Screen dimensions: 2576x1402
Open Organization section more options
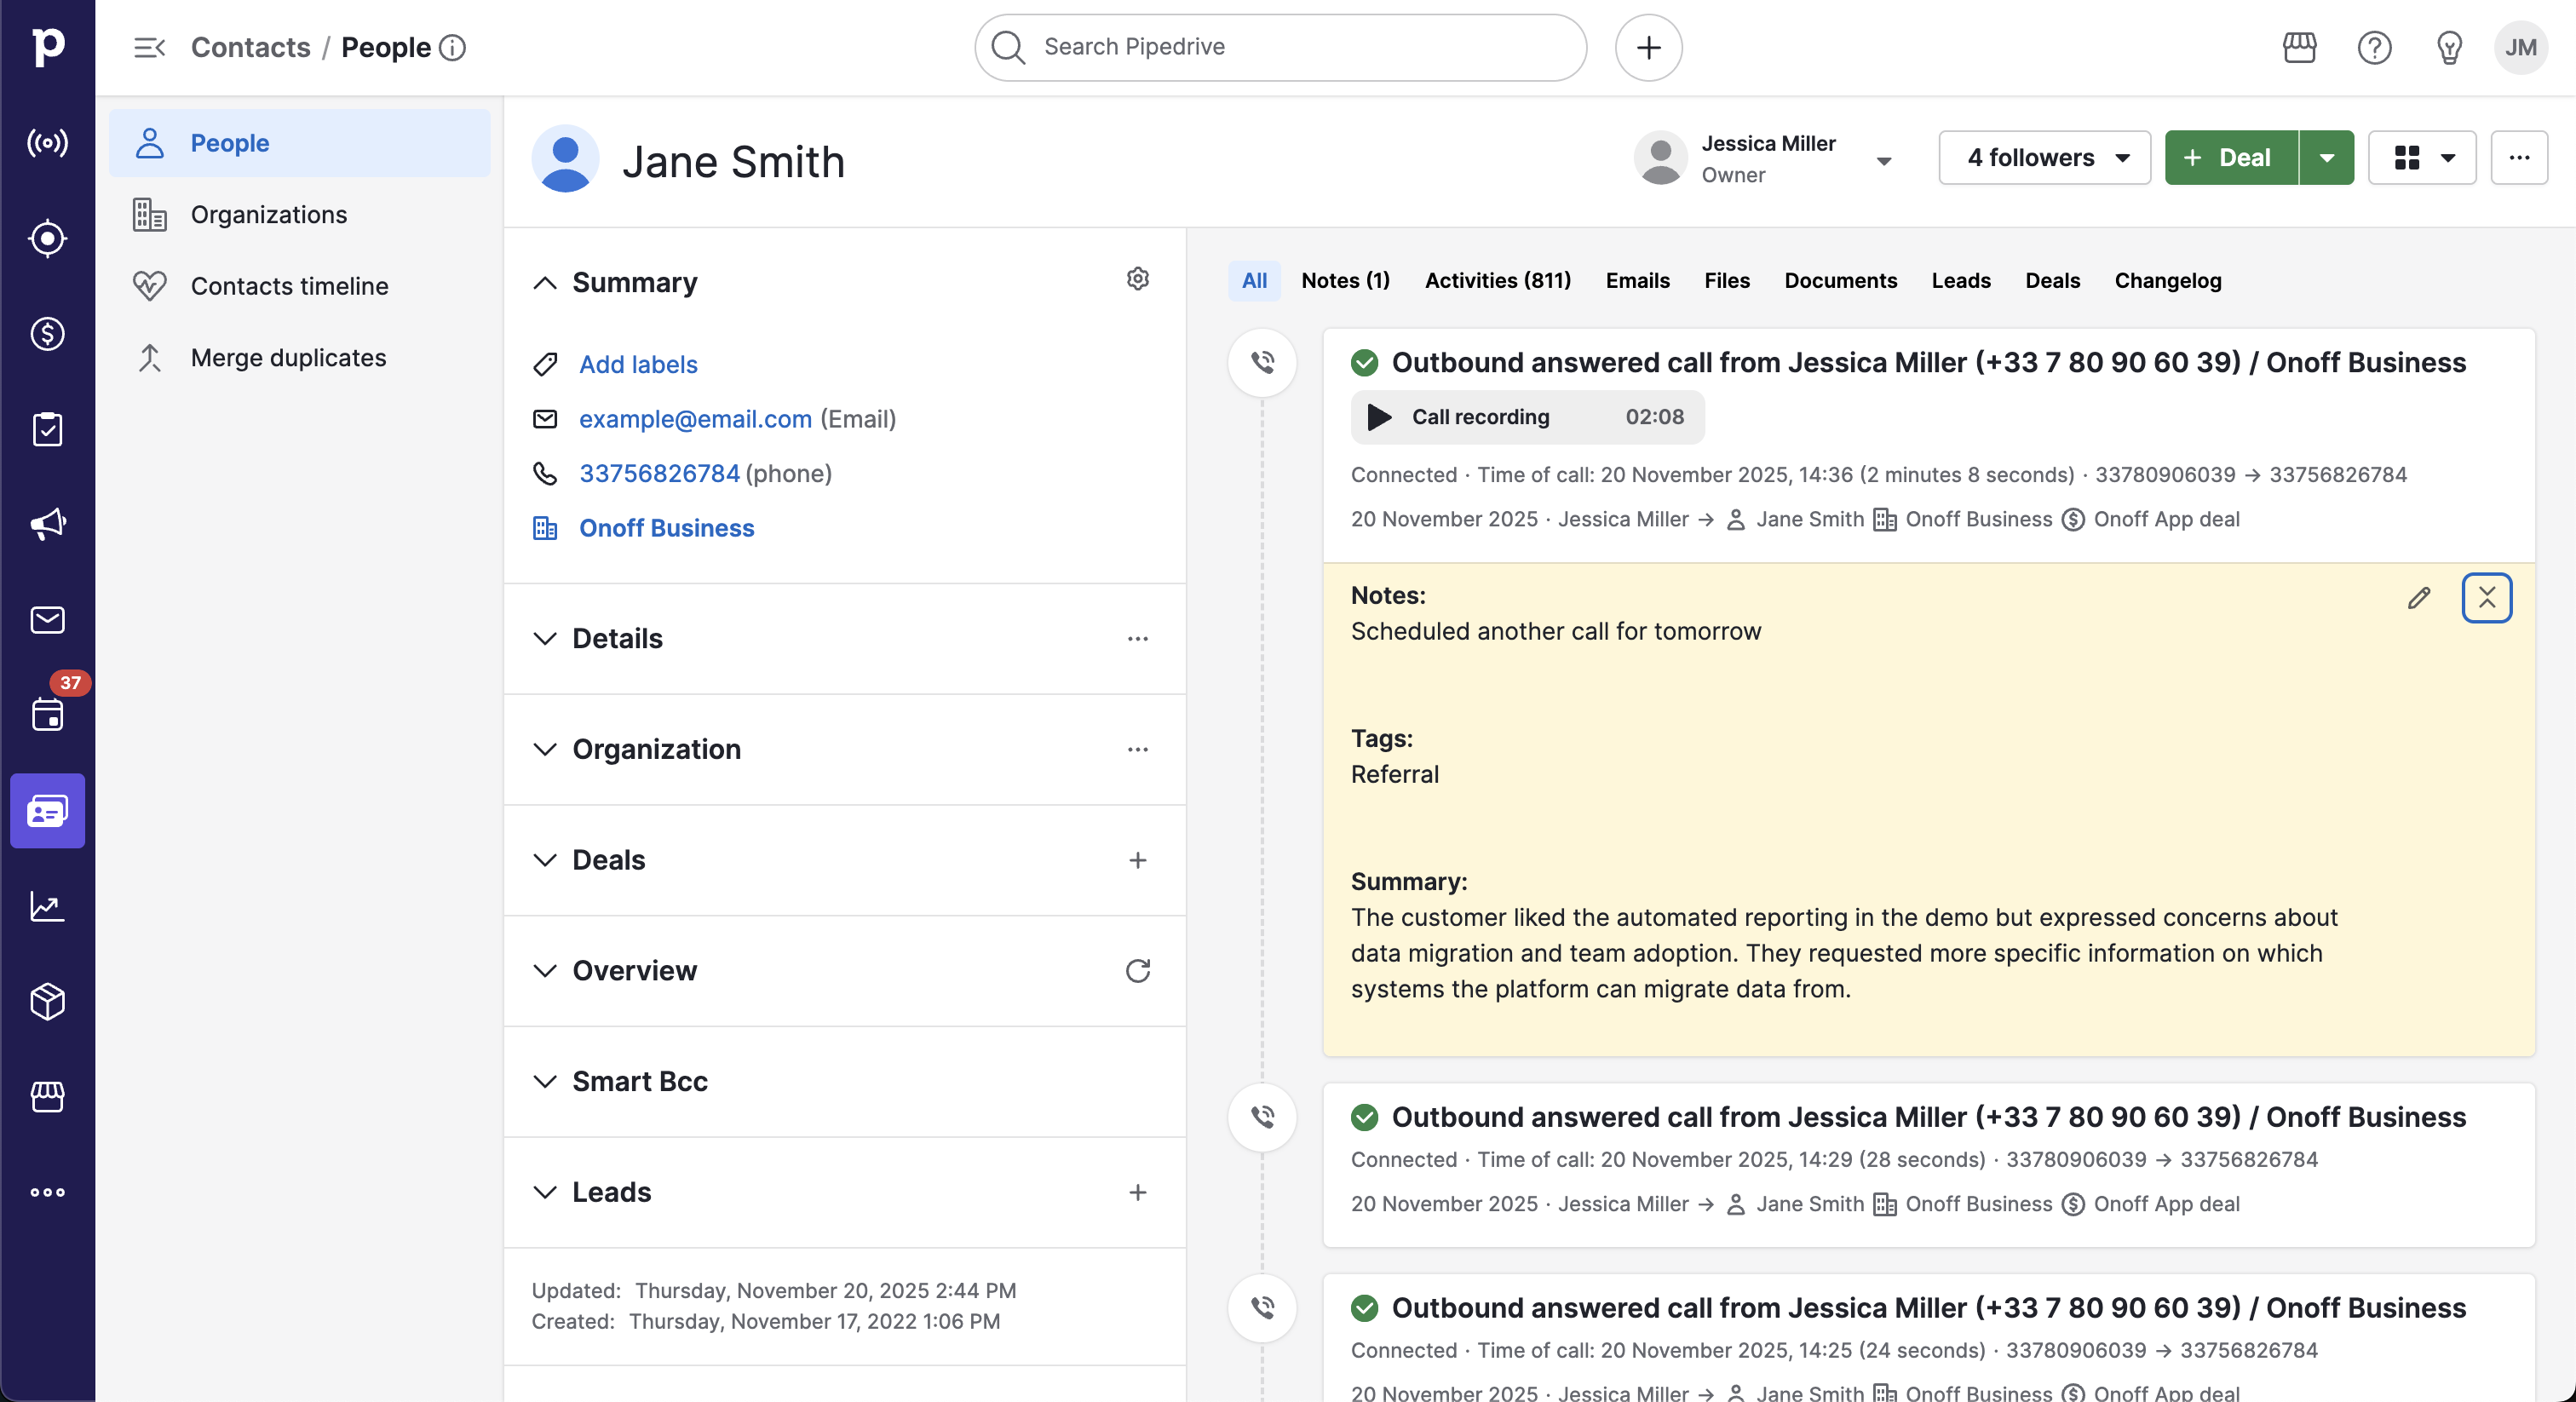[x=1137, y=749]
